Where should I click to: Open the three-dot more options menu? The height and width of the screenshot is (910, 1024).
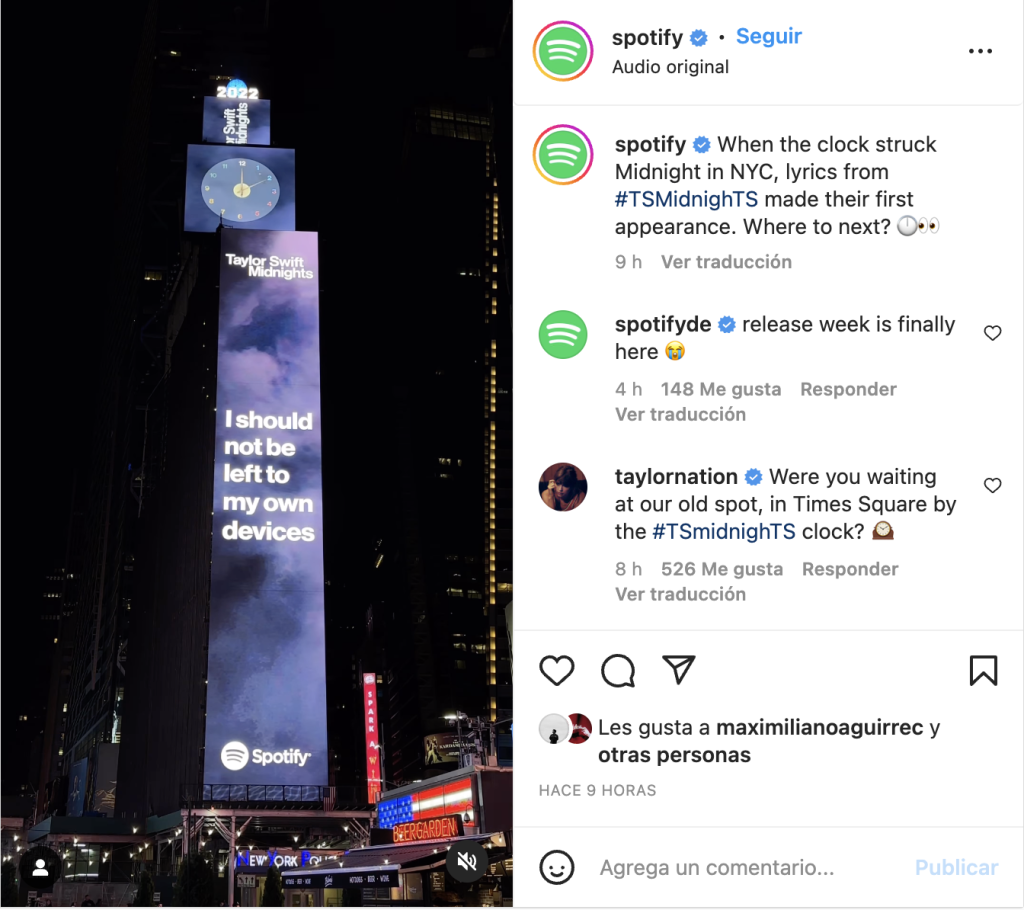click(x=980, y=51)
